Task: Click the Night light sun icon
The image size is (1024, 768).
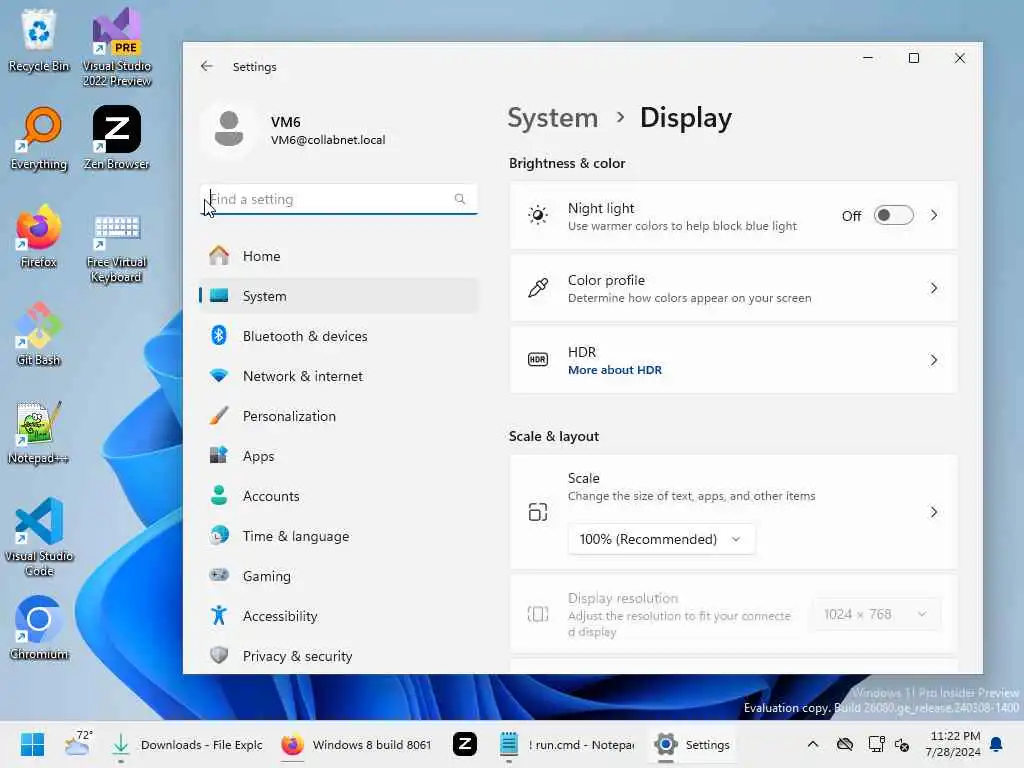Action: point(538,215)
